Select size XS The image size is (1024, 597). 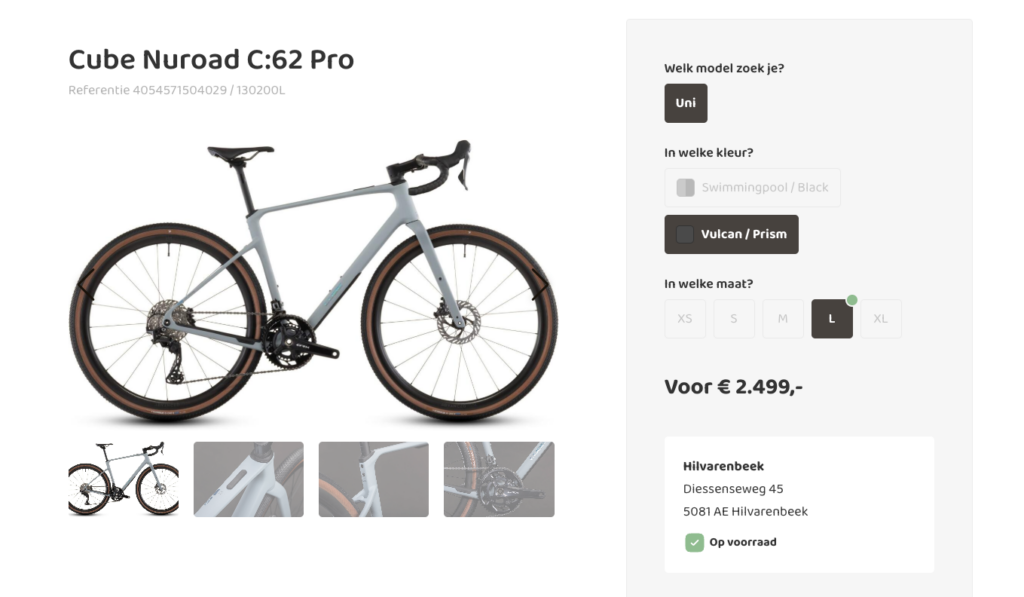tap(685, 319)
